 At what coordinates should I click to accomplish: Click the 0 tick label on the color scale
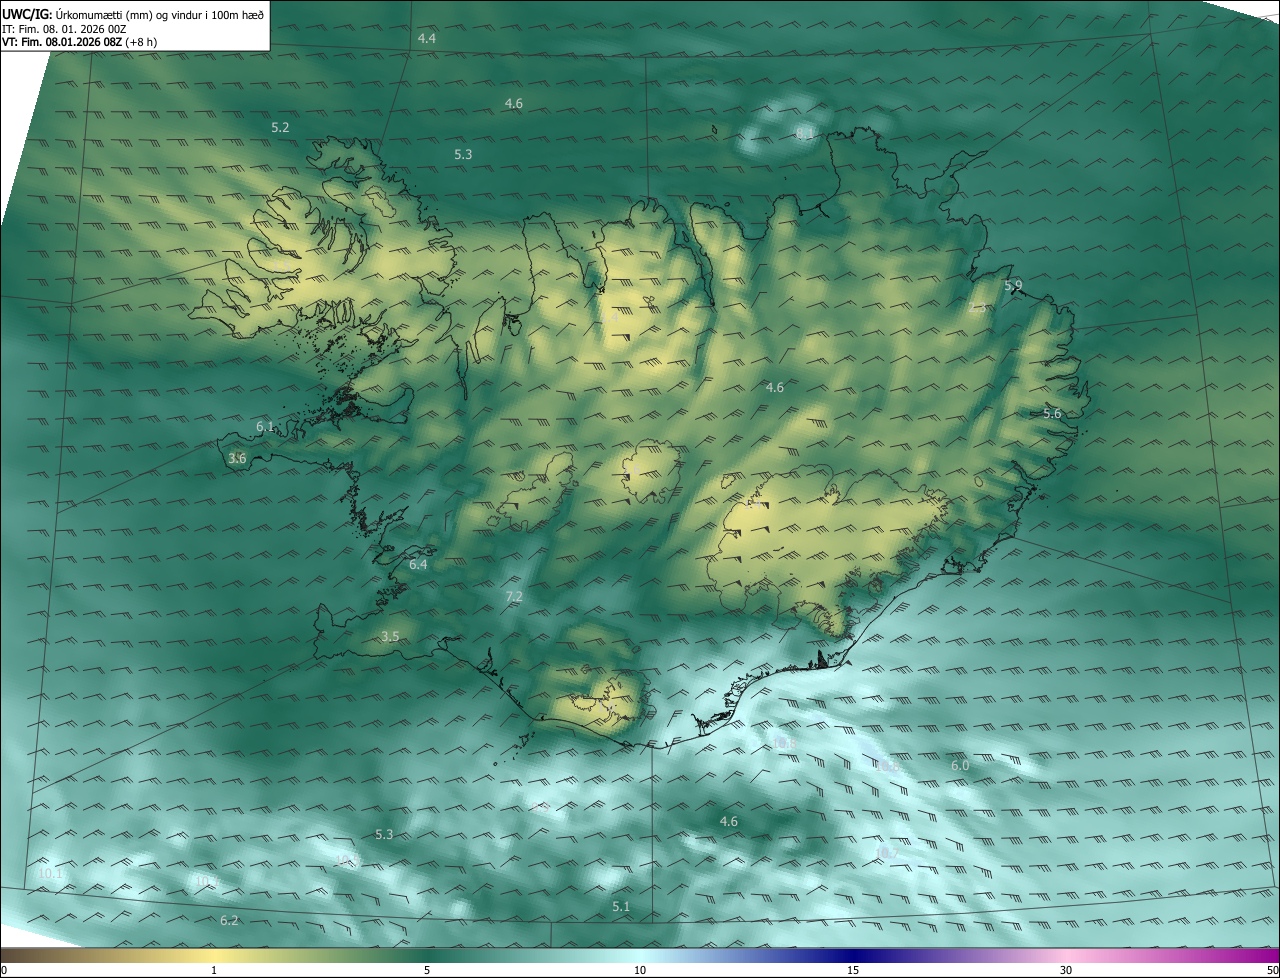coord(4,970)
